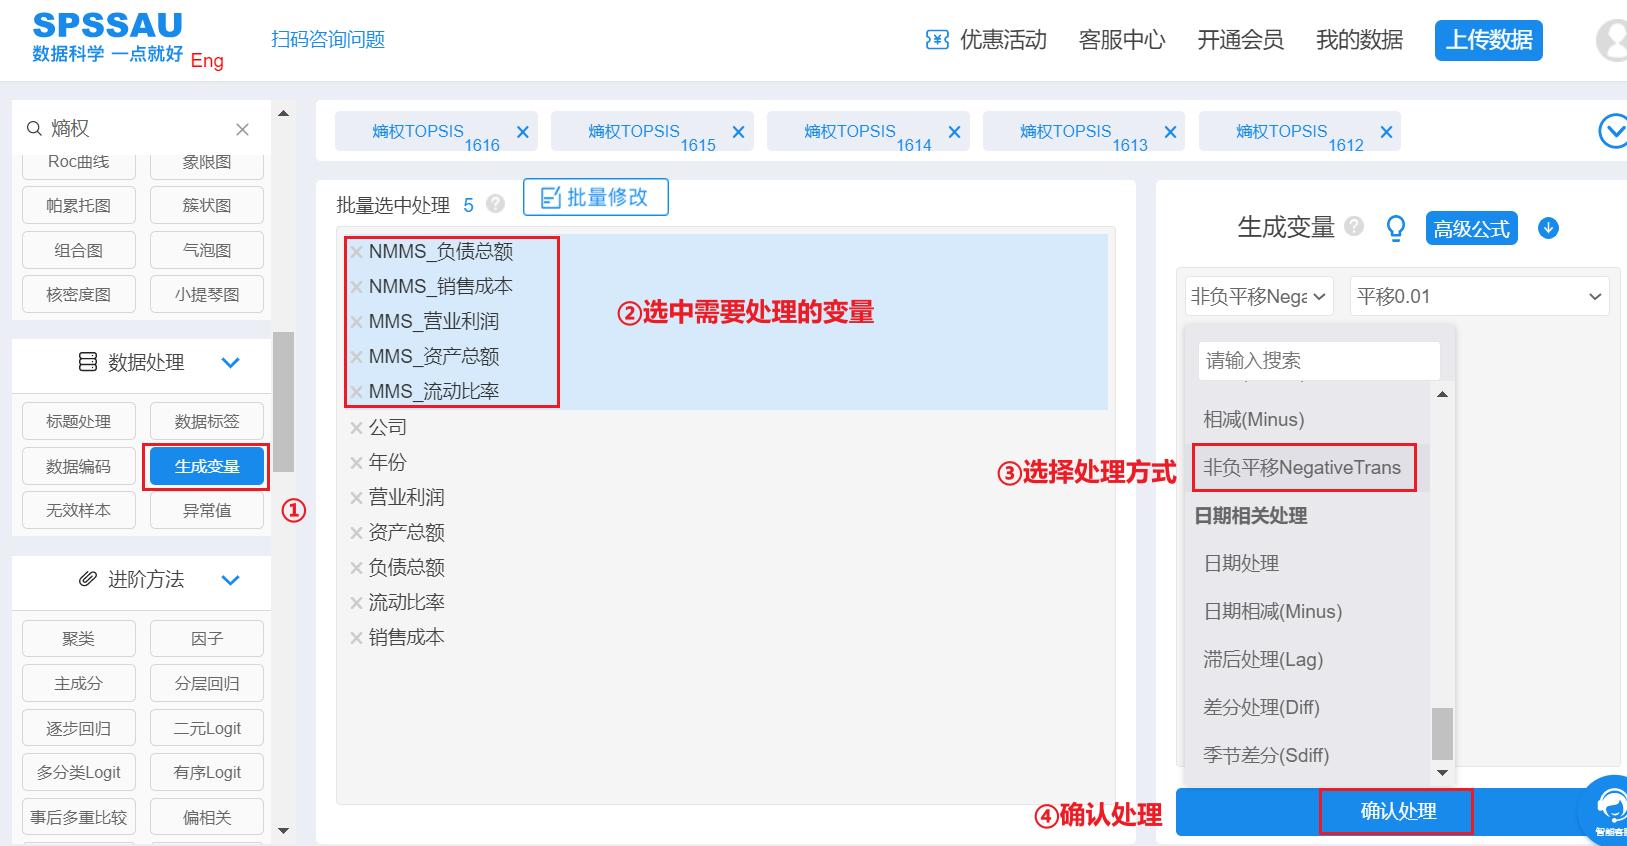Clear the search box with the X icon
Screen dimensions: 1627x846
click(242, 129)
